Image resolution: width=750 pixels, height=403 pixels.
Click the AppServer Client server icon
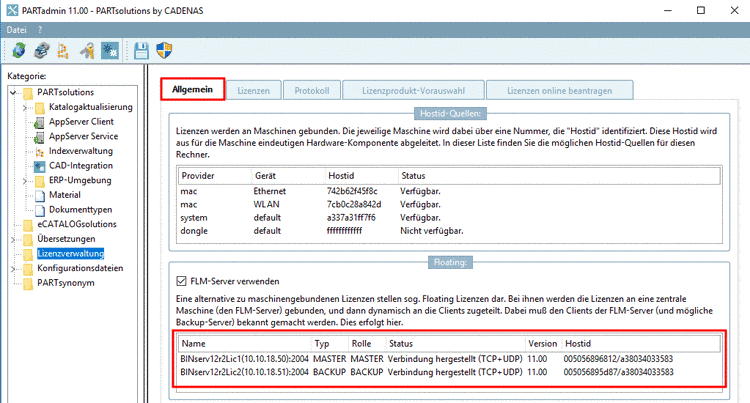[40, 122]
